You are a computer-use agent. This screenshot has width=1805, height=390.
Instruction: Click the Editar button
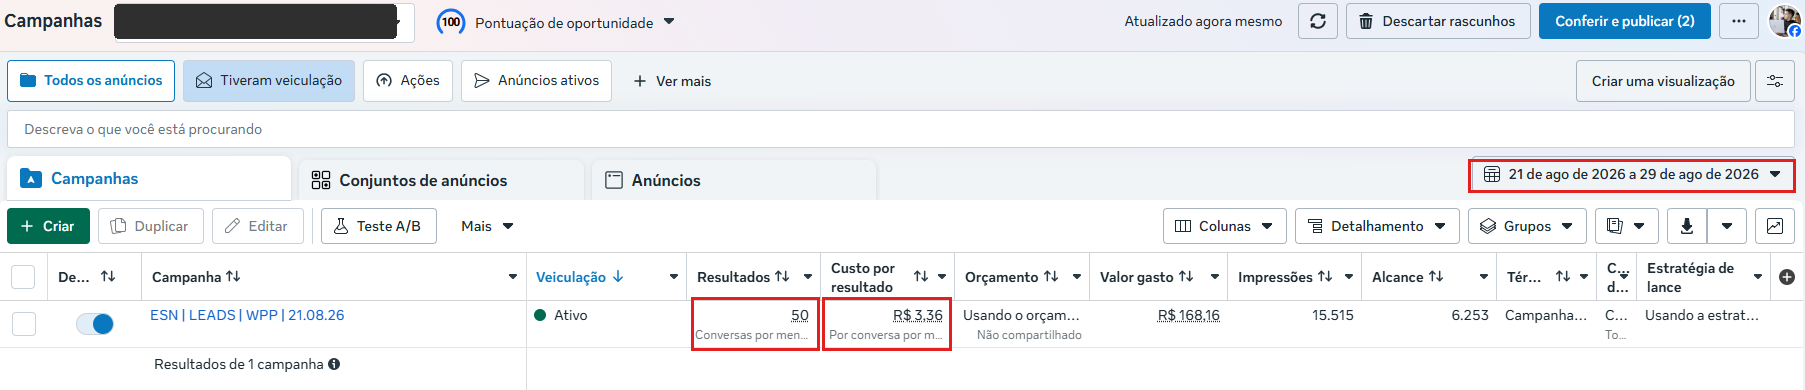tap(257, 226)
